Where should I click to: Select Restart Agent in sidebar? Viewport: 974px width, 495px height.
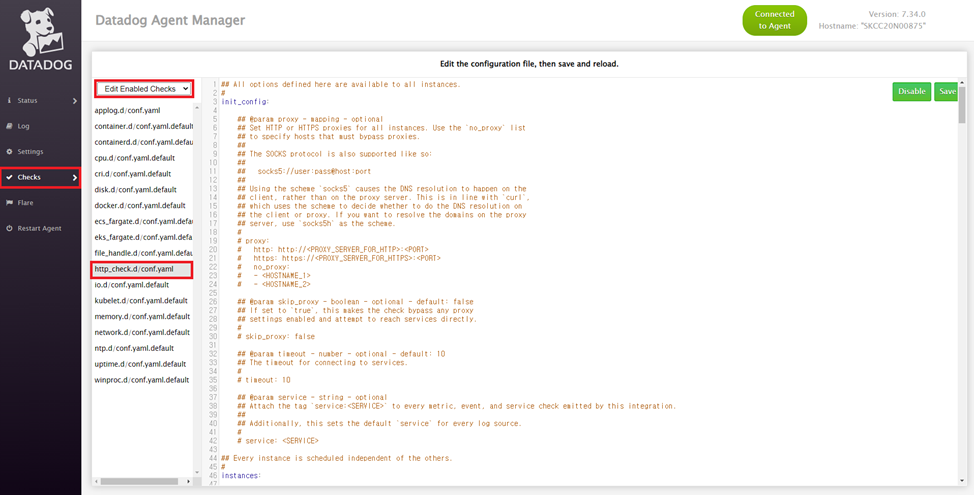[40, 229]
